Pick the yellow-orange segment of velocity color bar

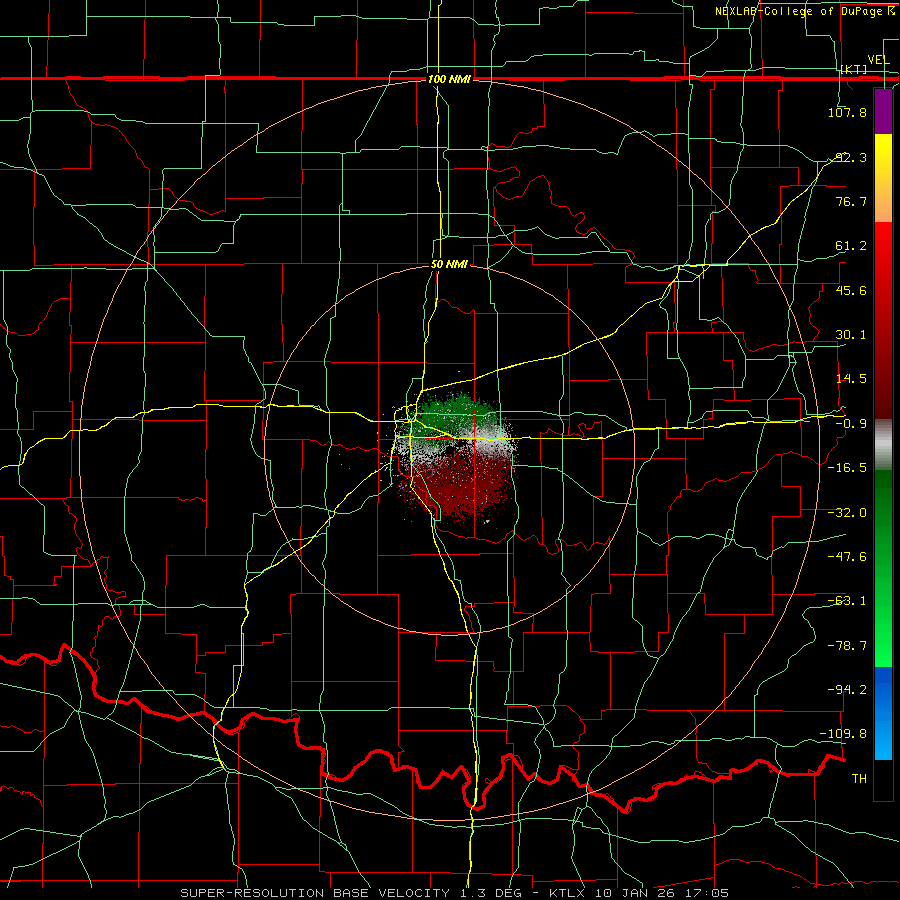883,178
